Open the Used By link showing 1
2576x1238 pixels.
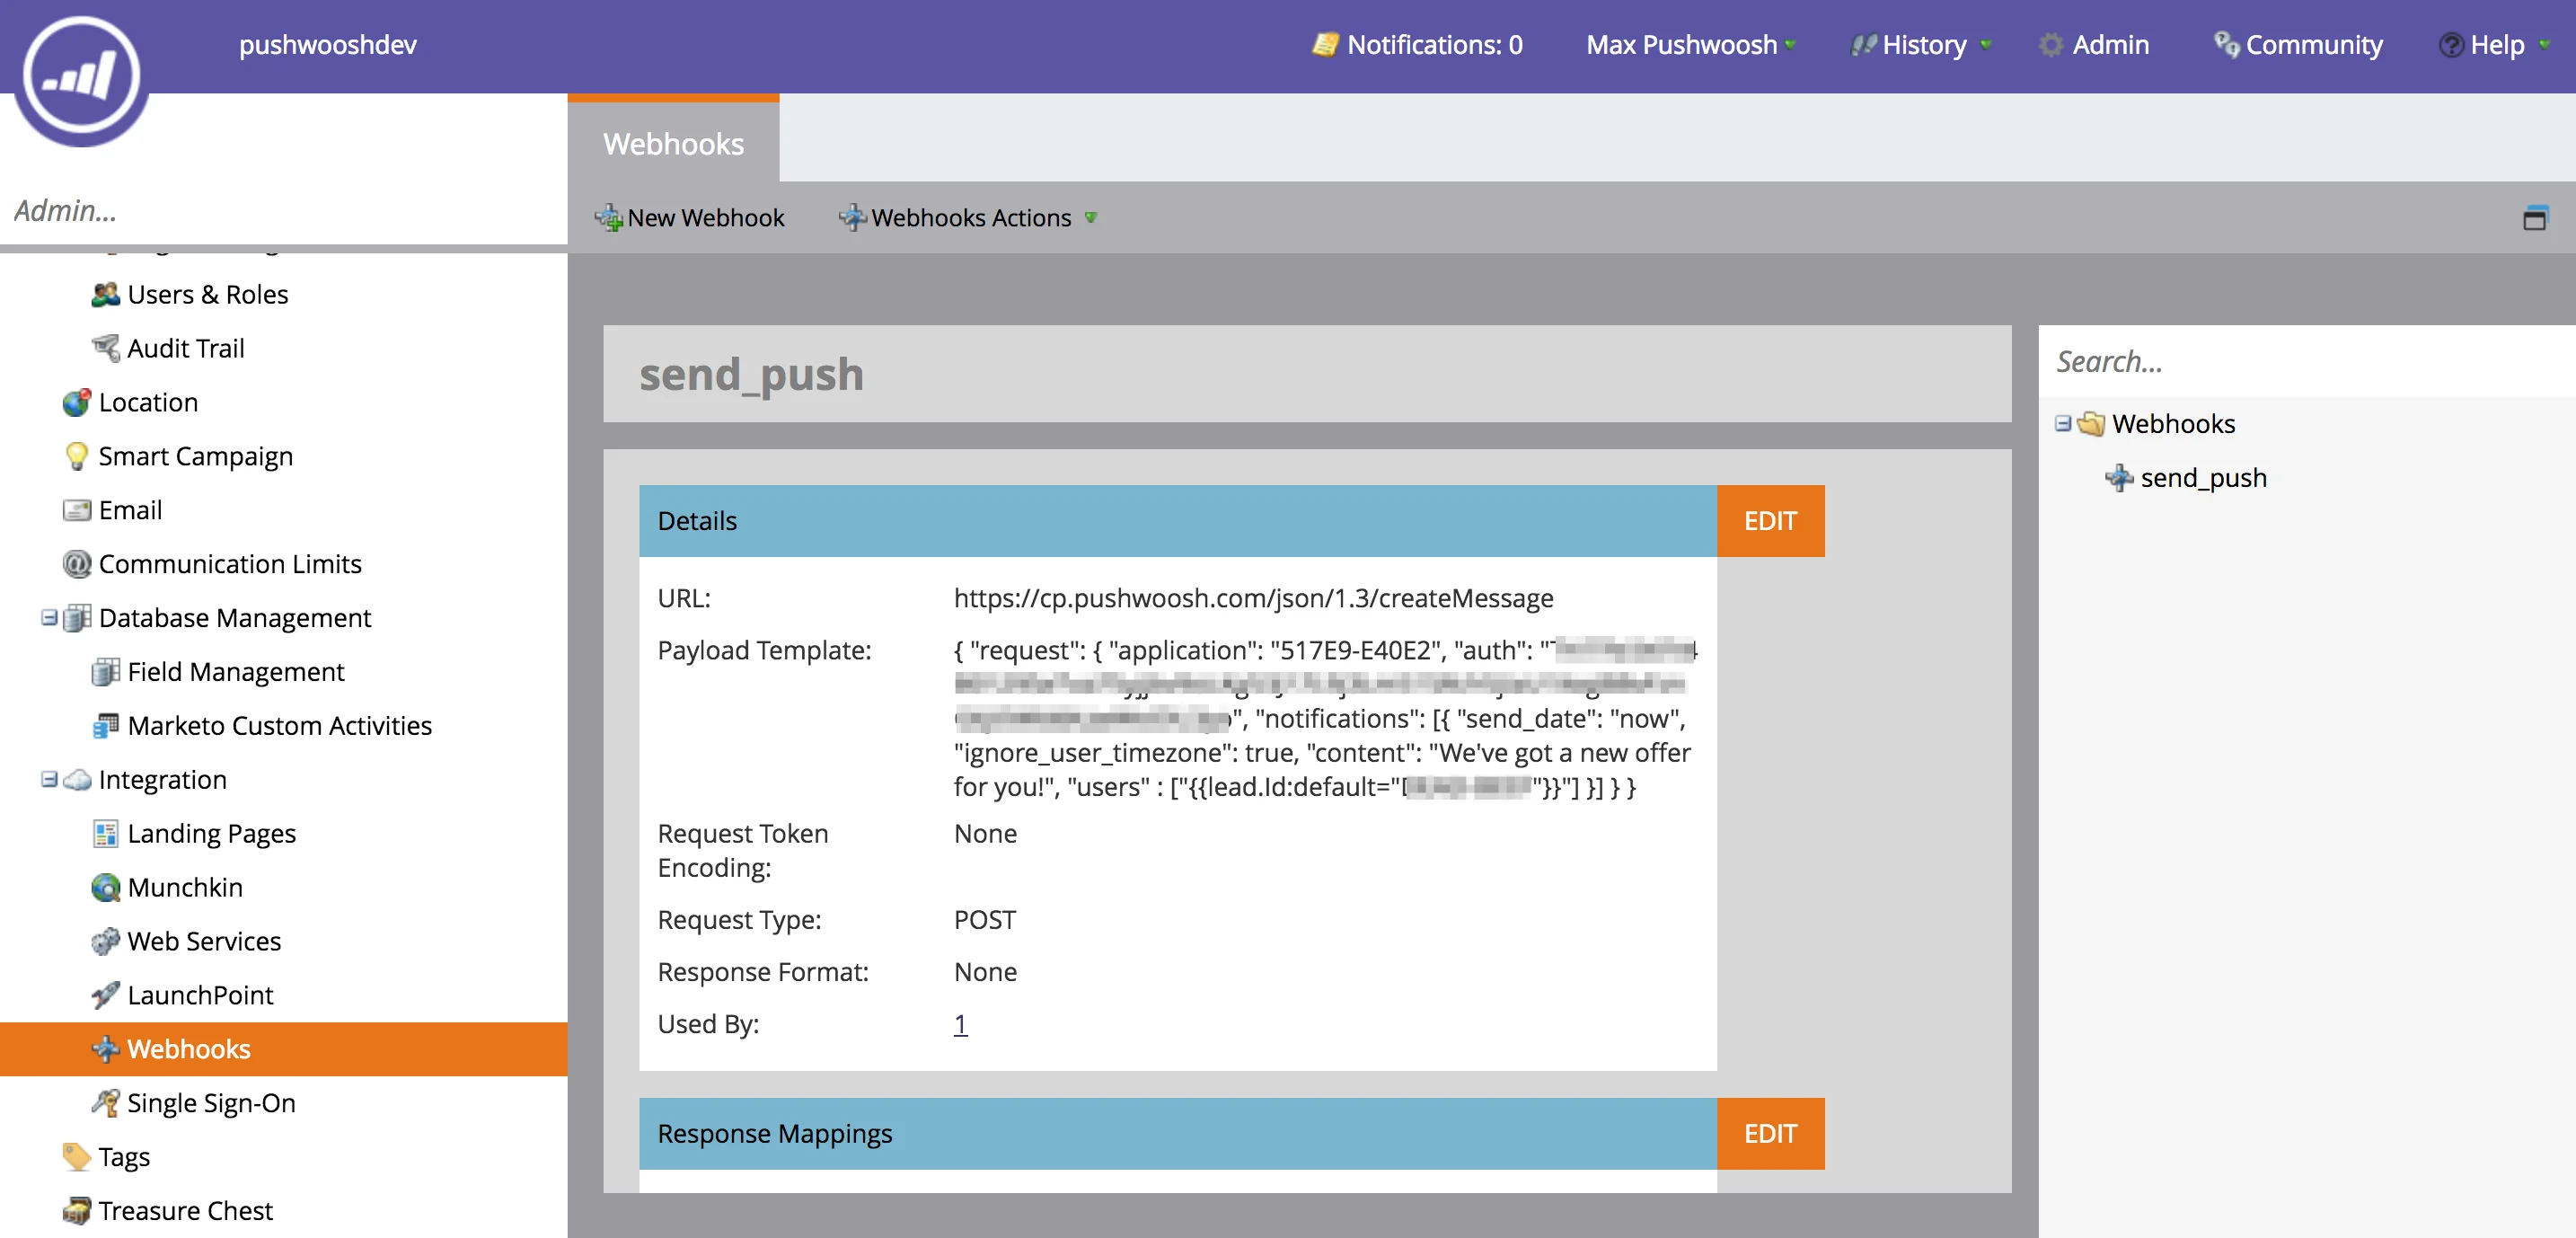coord(959,1024)
